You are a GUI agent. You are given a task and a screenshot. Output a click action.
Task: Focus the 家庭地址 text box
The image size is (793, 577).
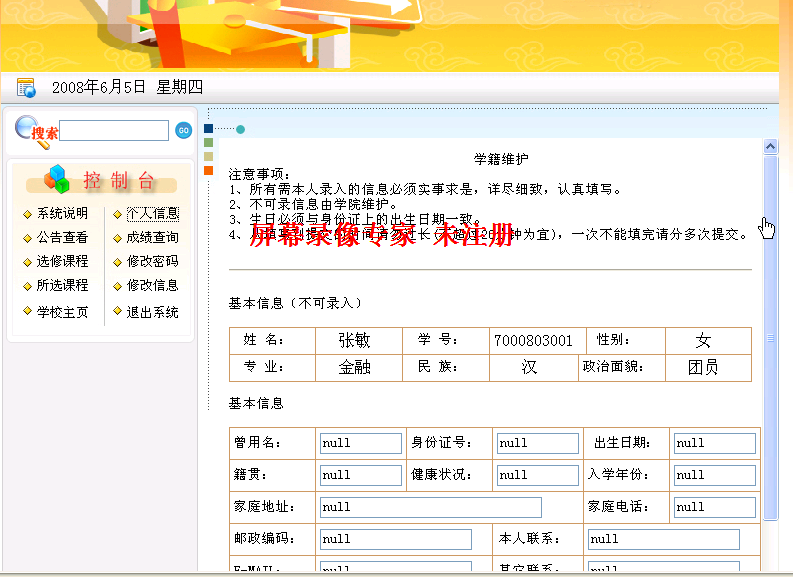(x=430, y=507)
